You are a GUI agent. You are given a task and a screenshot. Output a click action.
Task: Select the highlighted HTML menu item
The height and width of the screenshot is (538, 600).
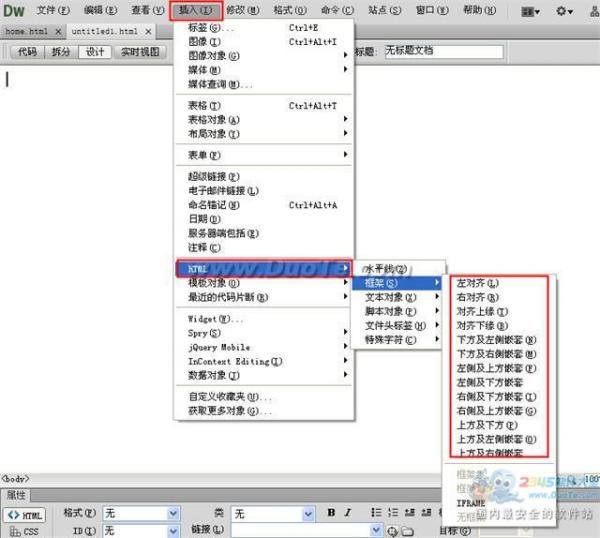pyautogui.click(x=264, y=268)
